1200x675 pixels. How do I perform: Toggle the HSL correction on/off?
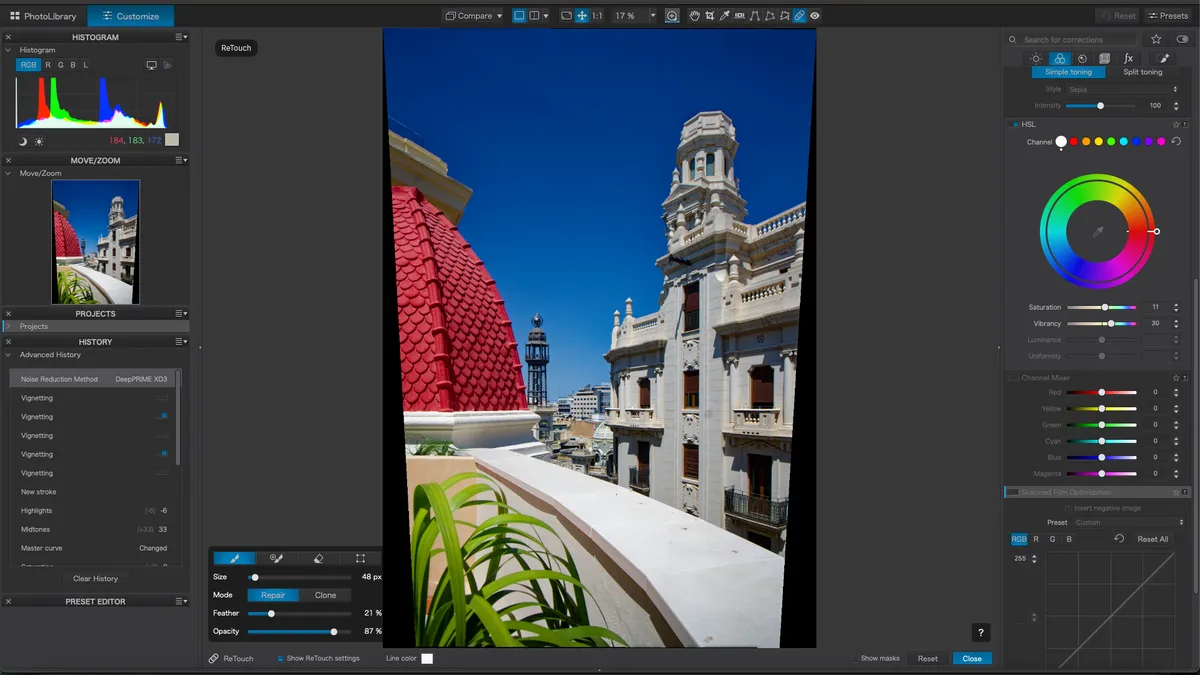click(1014, 125)
